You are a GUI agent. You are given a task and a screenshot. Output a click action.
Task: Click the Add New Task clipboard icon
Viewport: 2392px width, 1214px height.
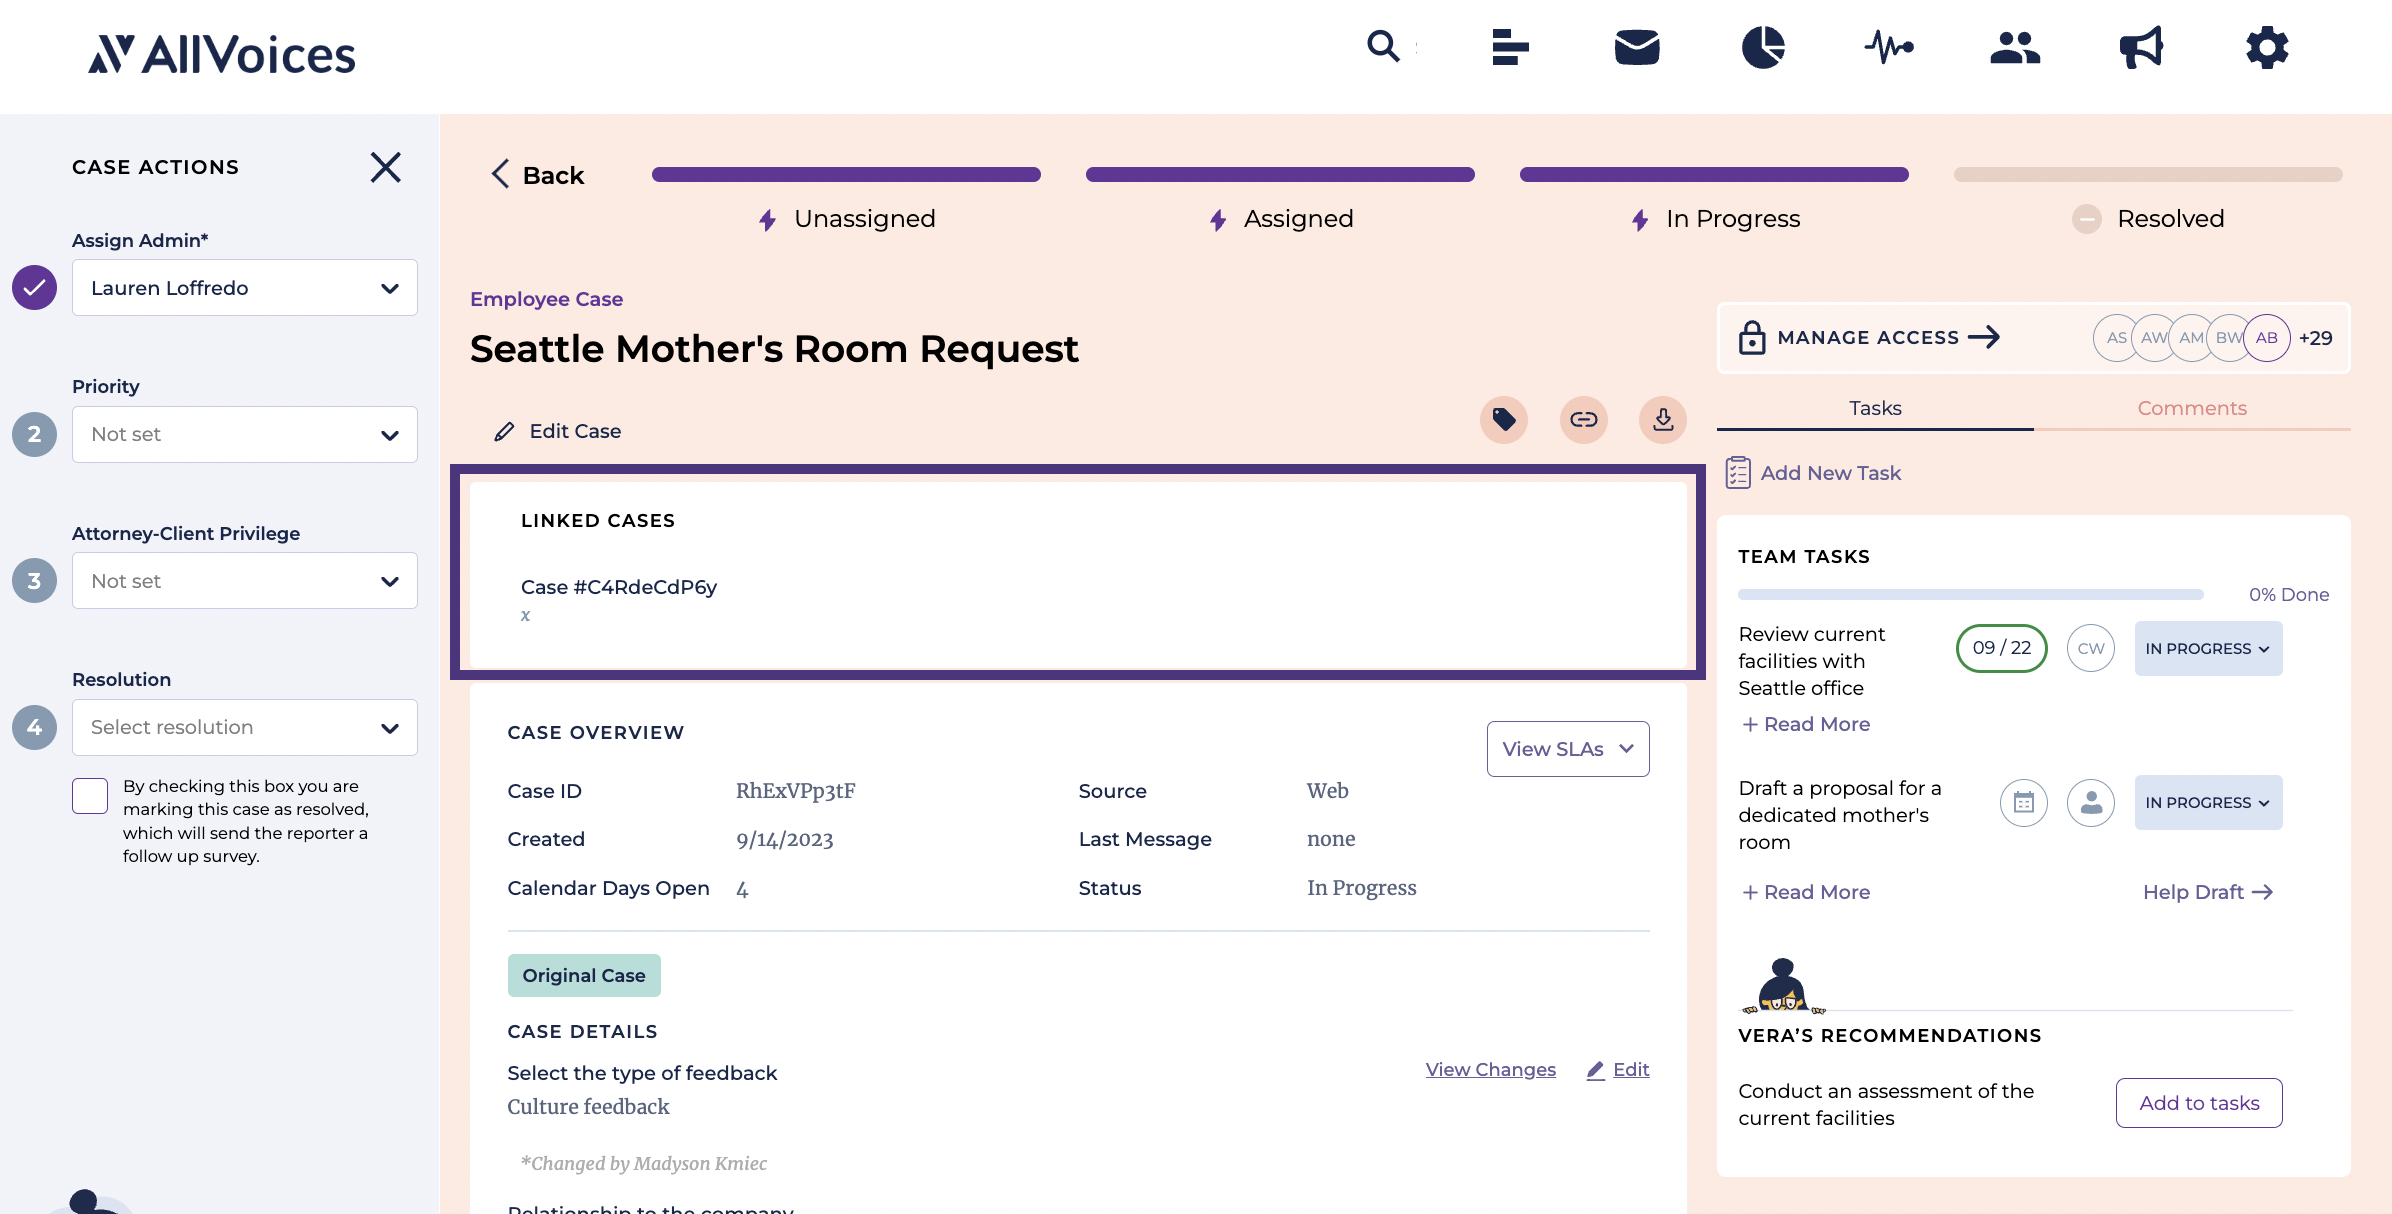[1738, 473]
